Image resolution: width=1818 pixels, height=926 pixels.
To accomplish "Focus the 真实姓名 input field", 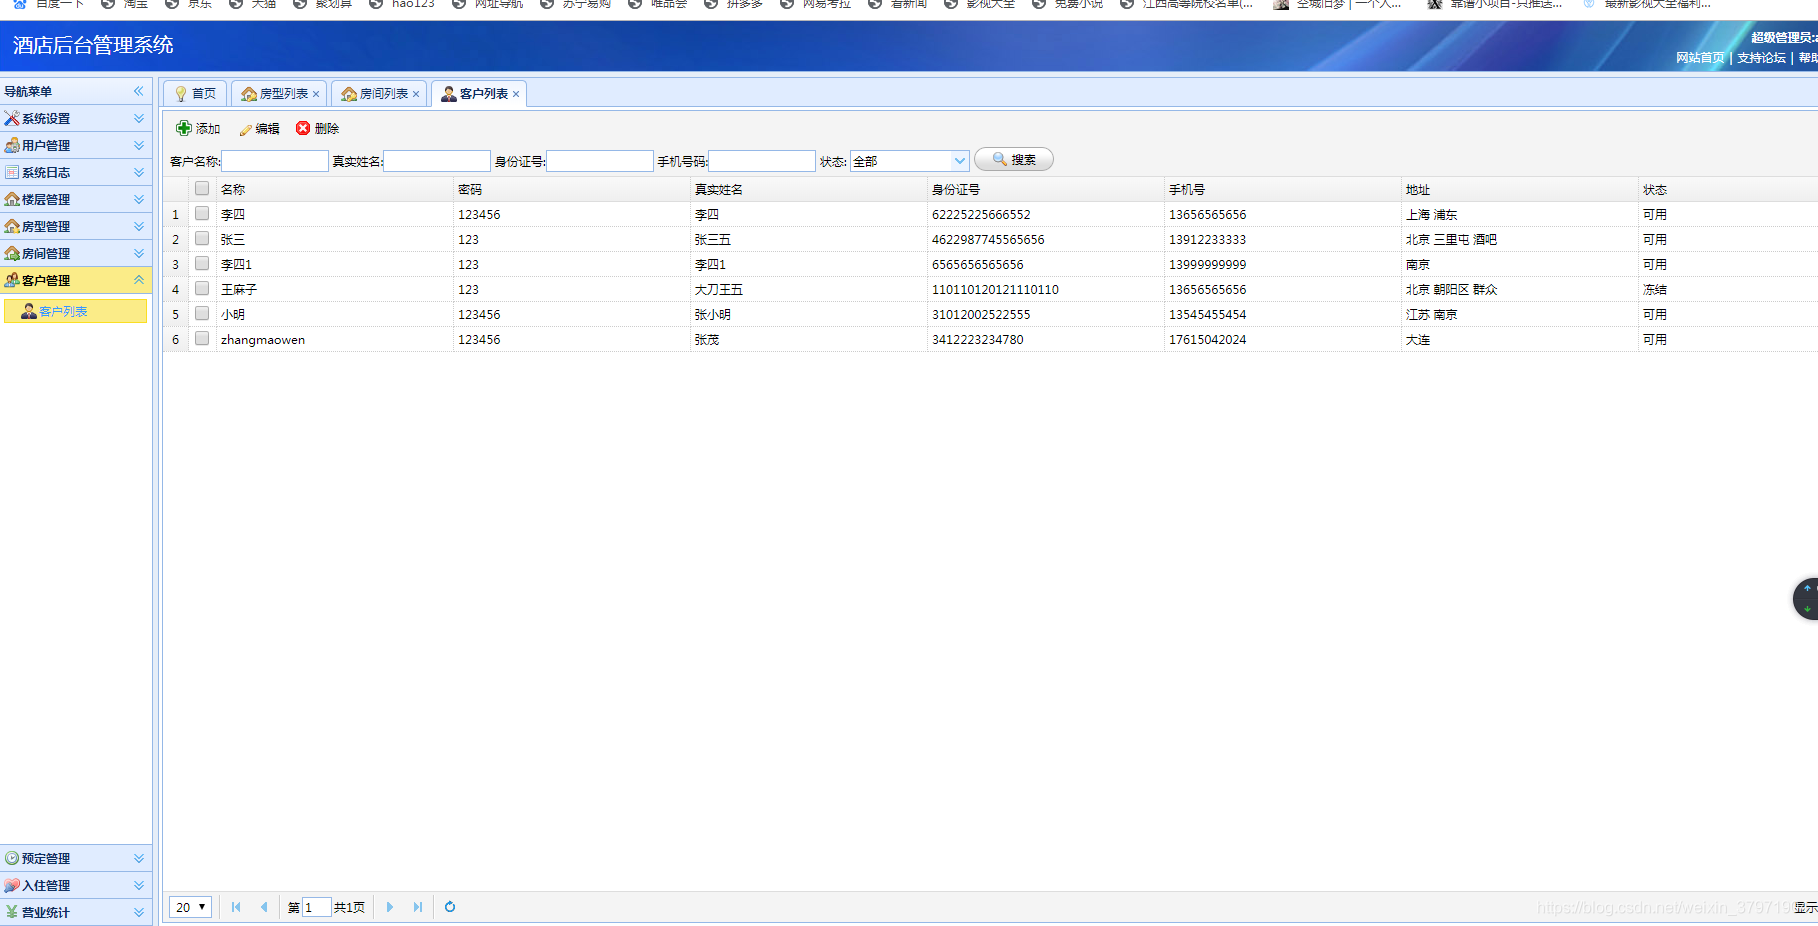I will (x=437, y=161).
